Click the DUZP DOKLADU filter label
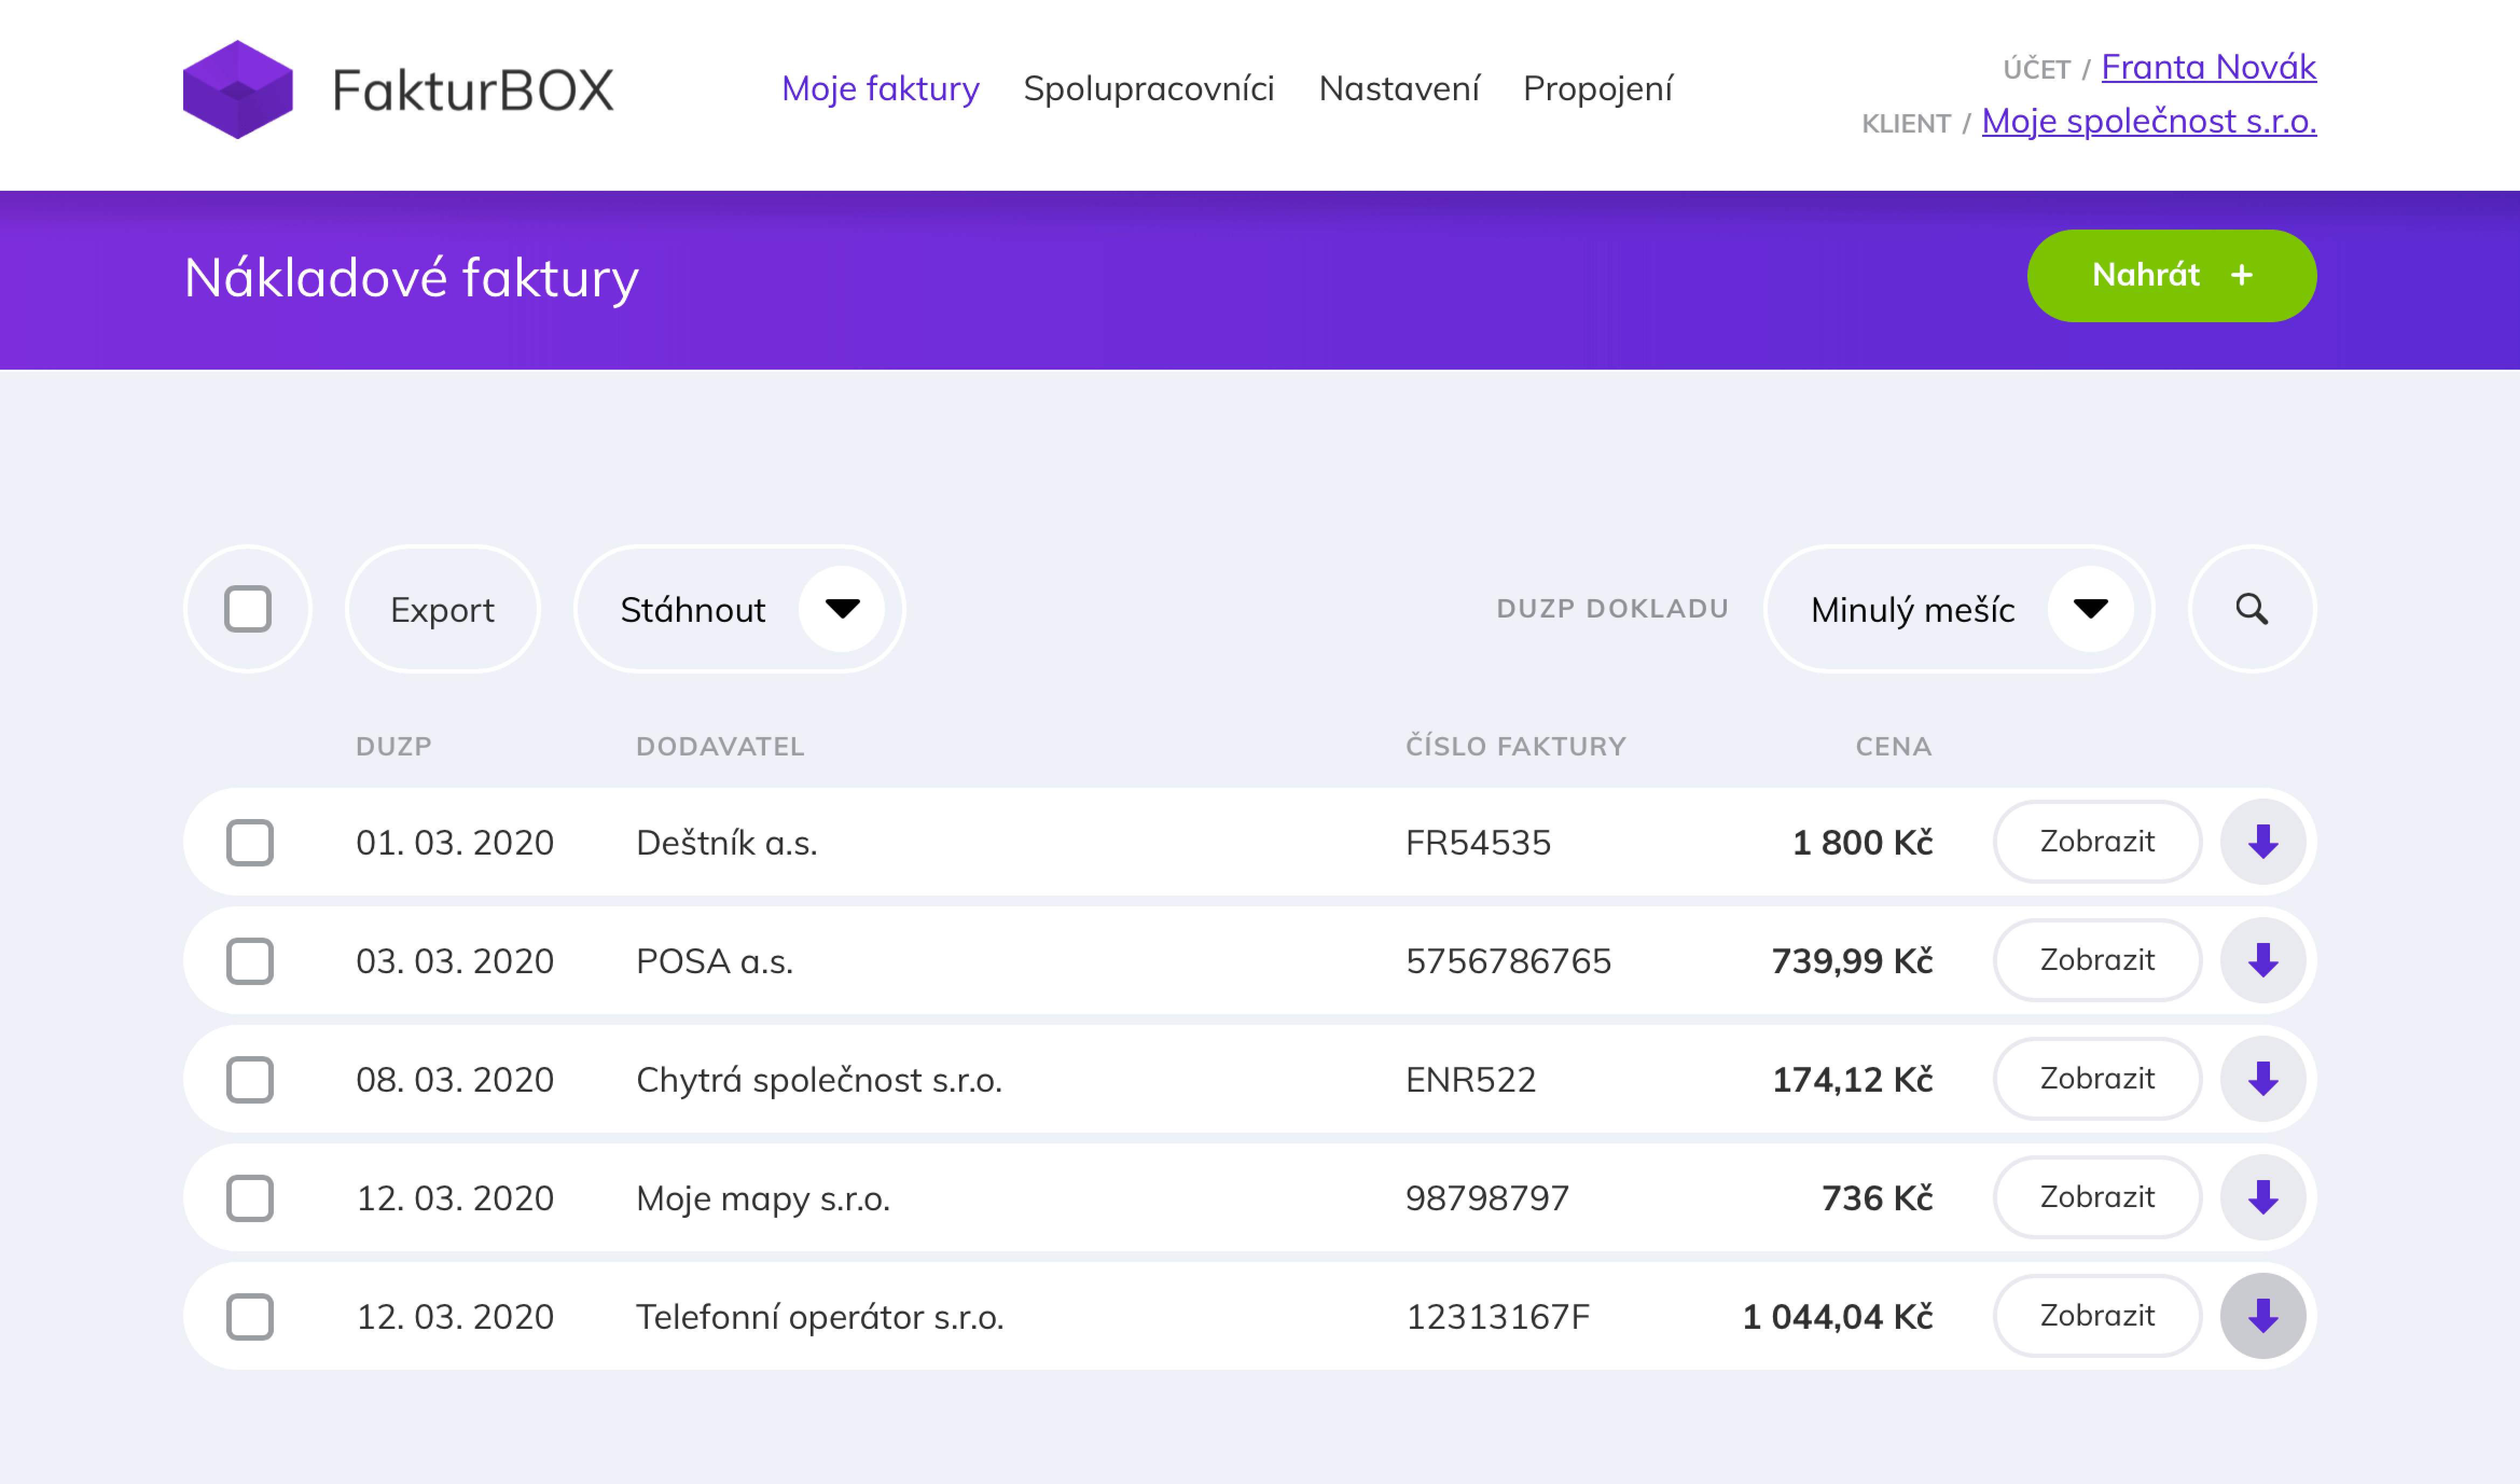Image resolution: width=2520 pixels, height=1484 pixels. coord(1612,609)
